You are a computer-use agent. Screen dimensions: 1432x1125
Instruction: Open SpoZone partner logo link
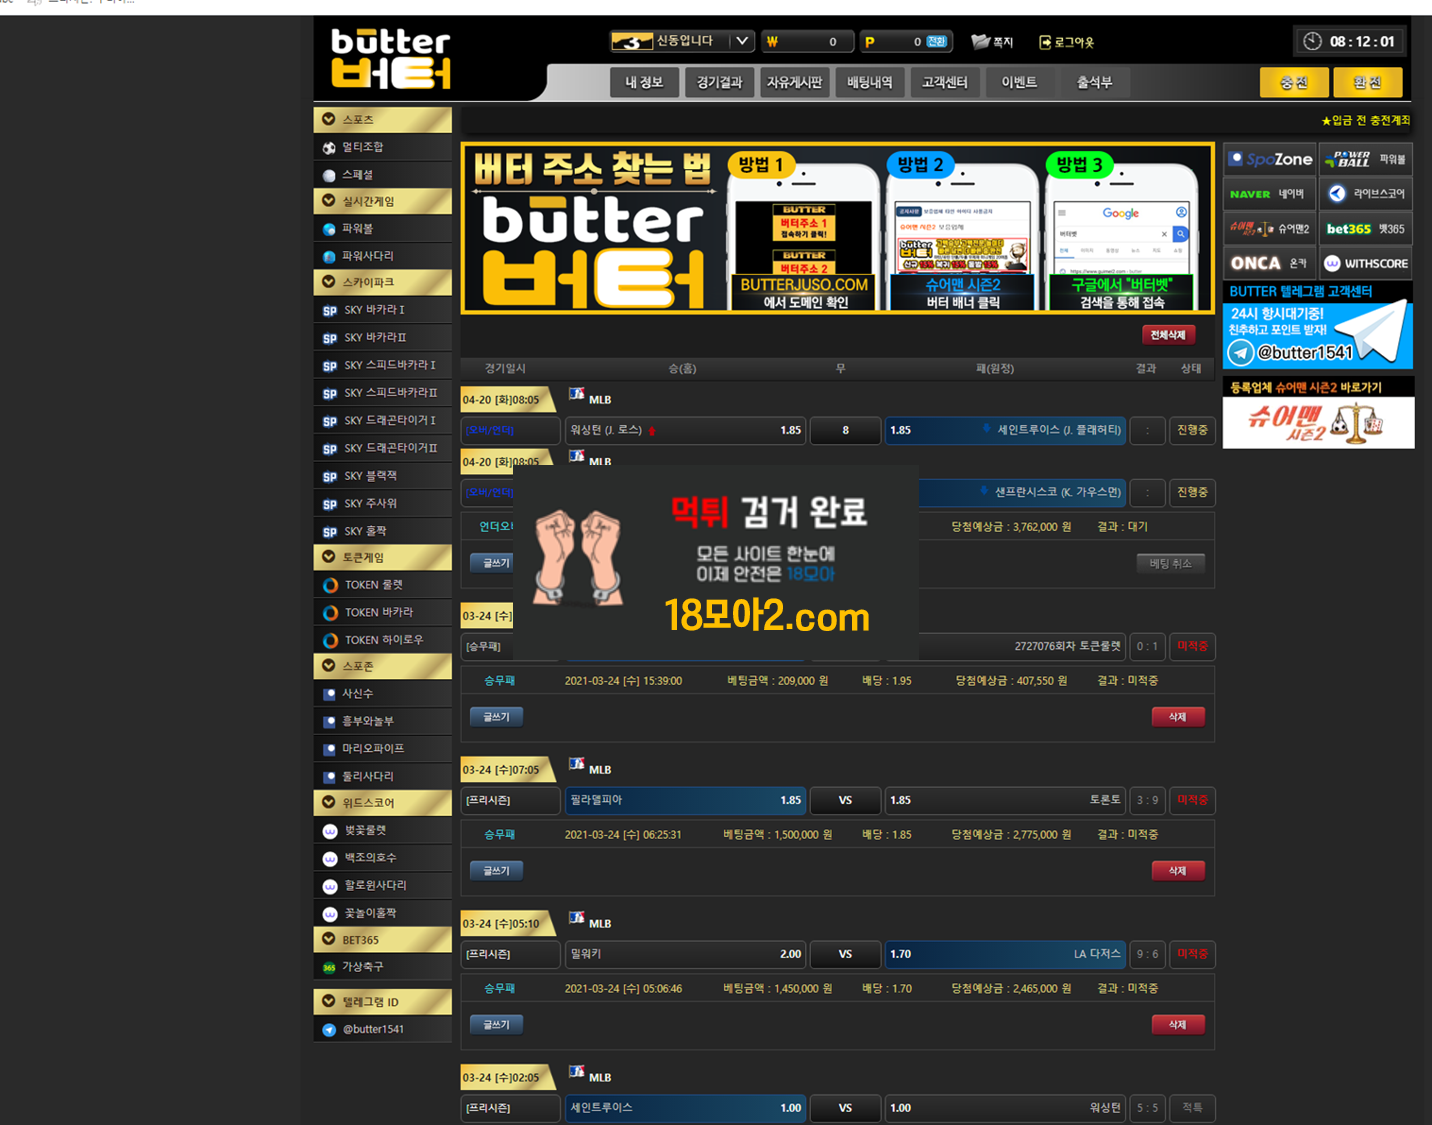(x=1270, y=159)
